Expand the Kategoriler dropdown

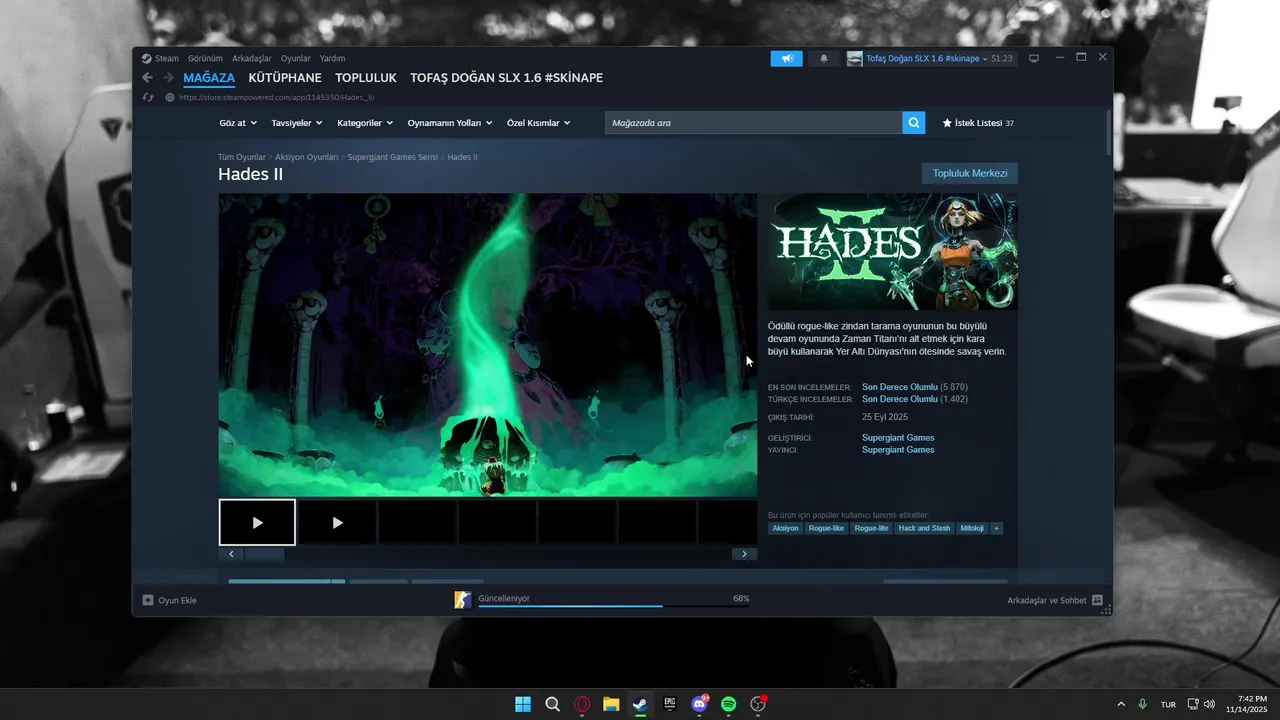point(365,123)
